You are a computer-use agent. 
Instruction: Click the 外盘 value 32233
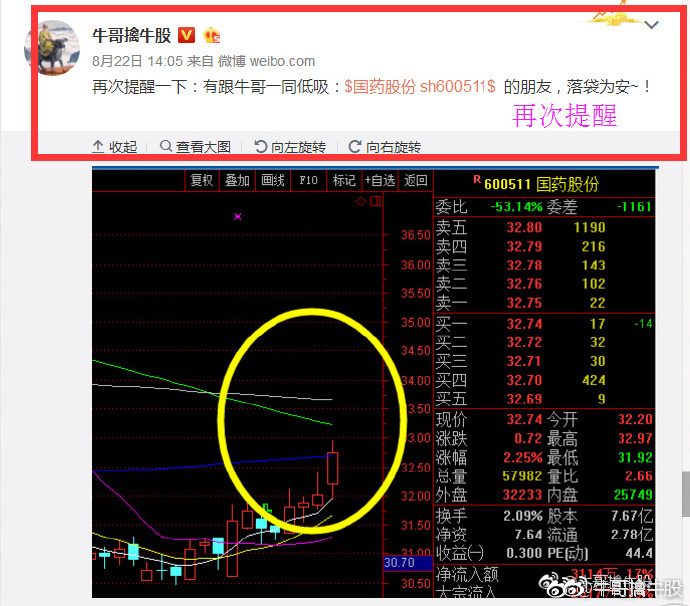click(522, 495)
